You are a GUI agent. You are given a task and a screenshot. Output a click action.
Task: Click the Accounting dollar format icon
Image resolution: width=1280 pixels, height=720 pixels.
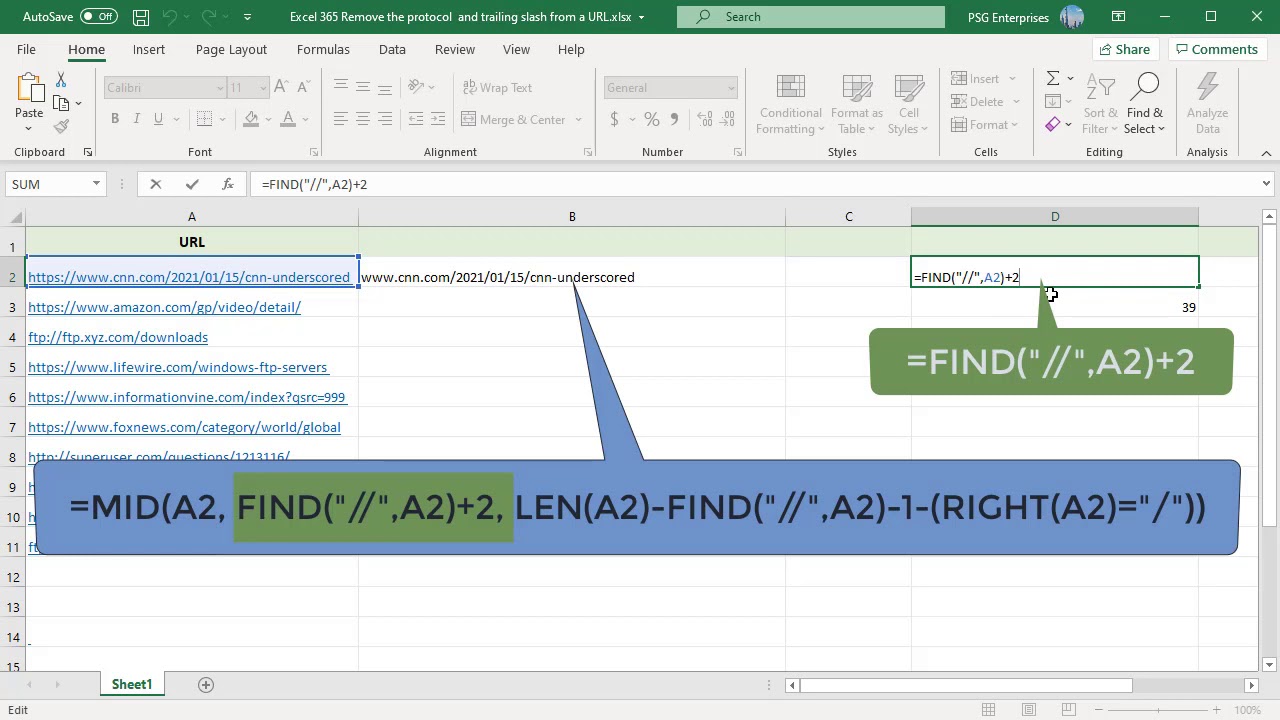[614, 119]
